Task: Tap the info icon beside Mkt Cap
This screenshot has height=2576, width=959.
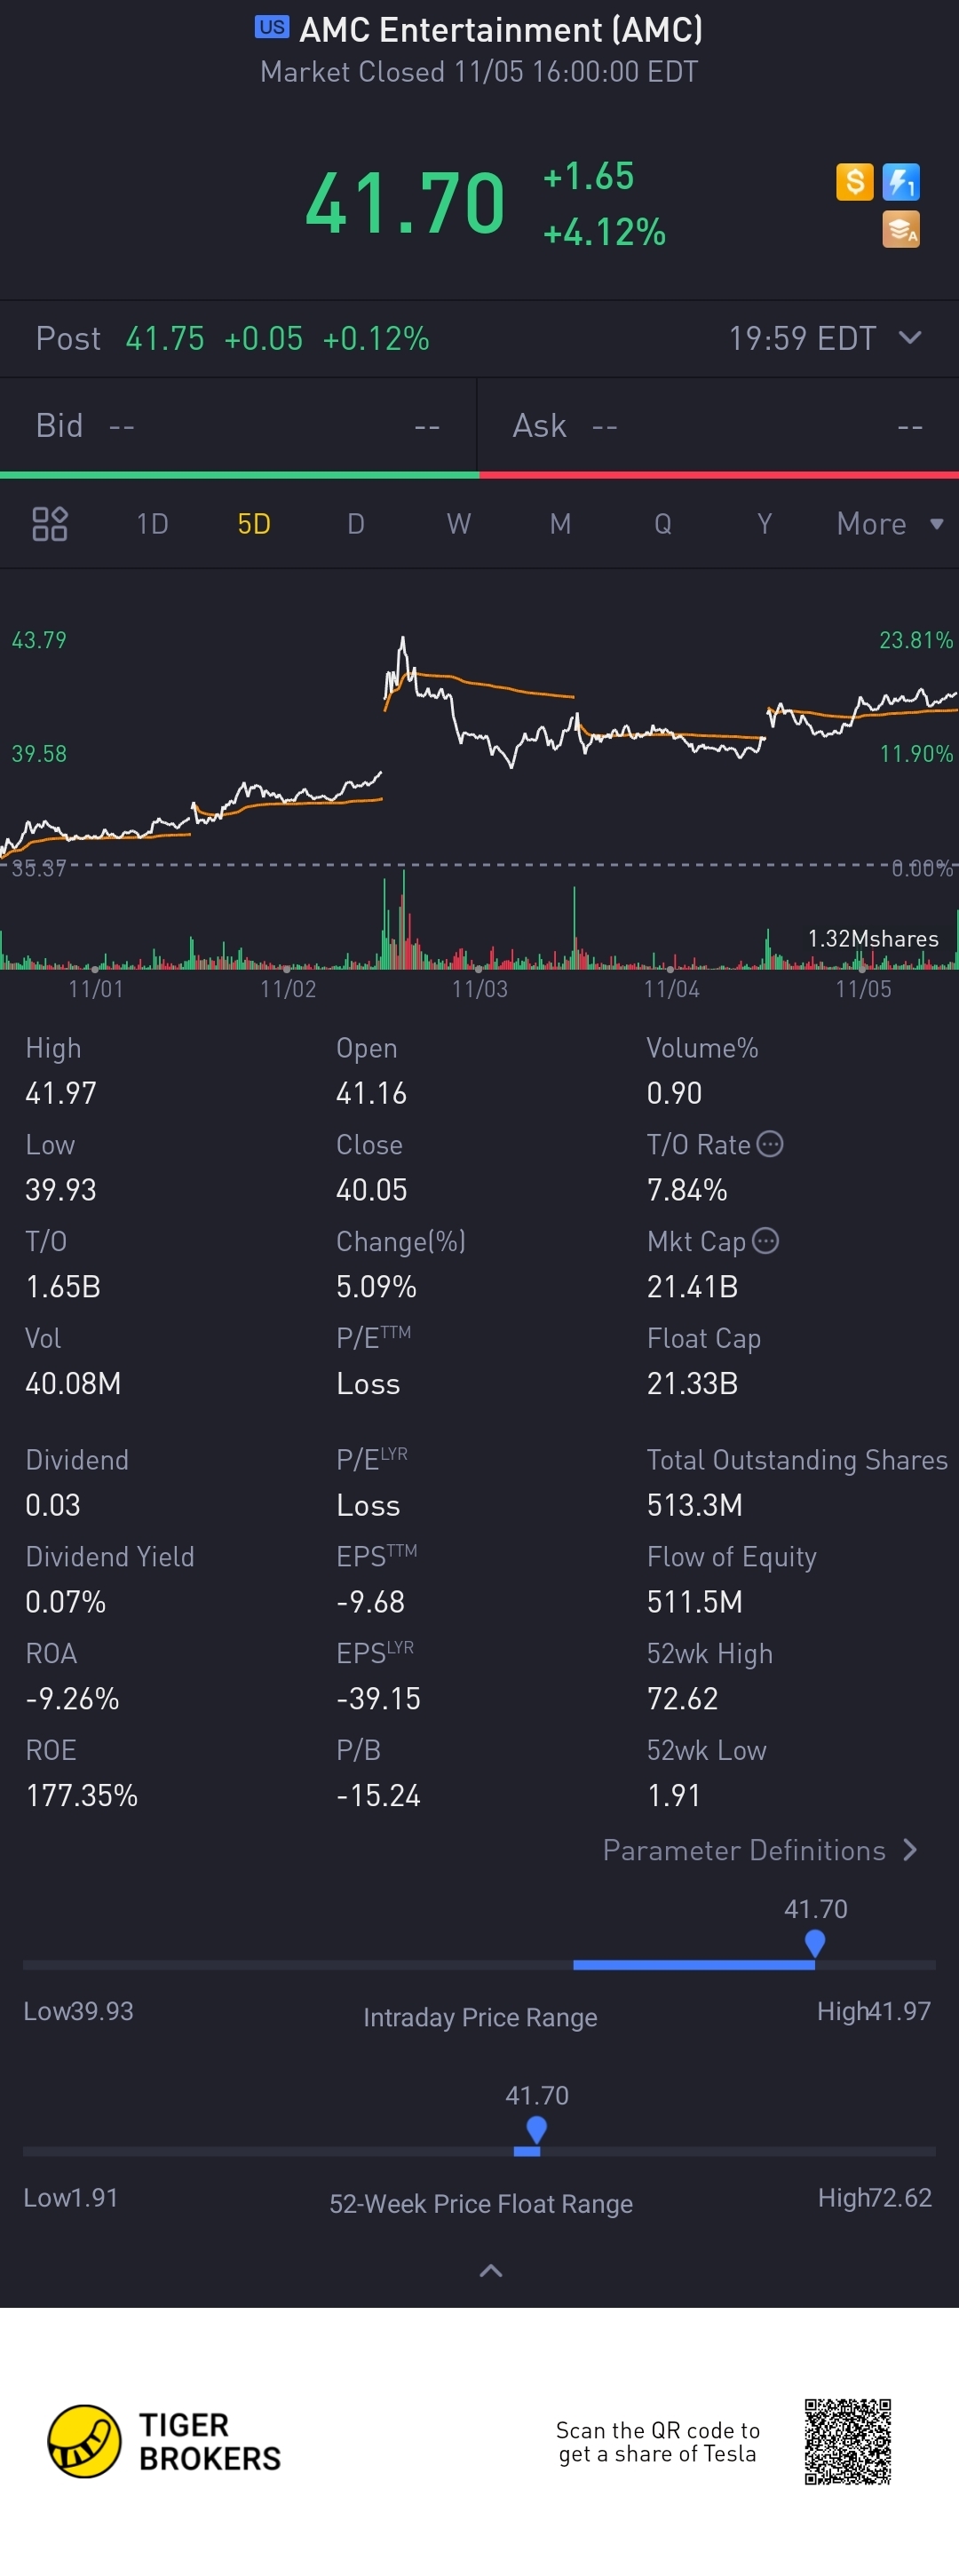Action: click(x=765, y=1241)
